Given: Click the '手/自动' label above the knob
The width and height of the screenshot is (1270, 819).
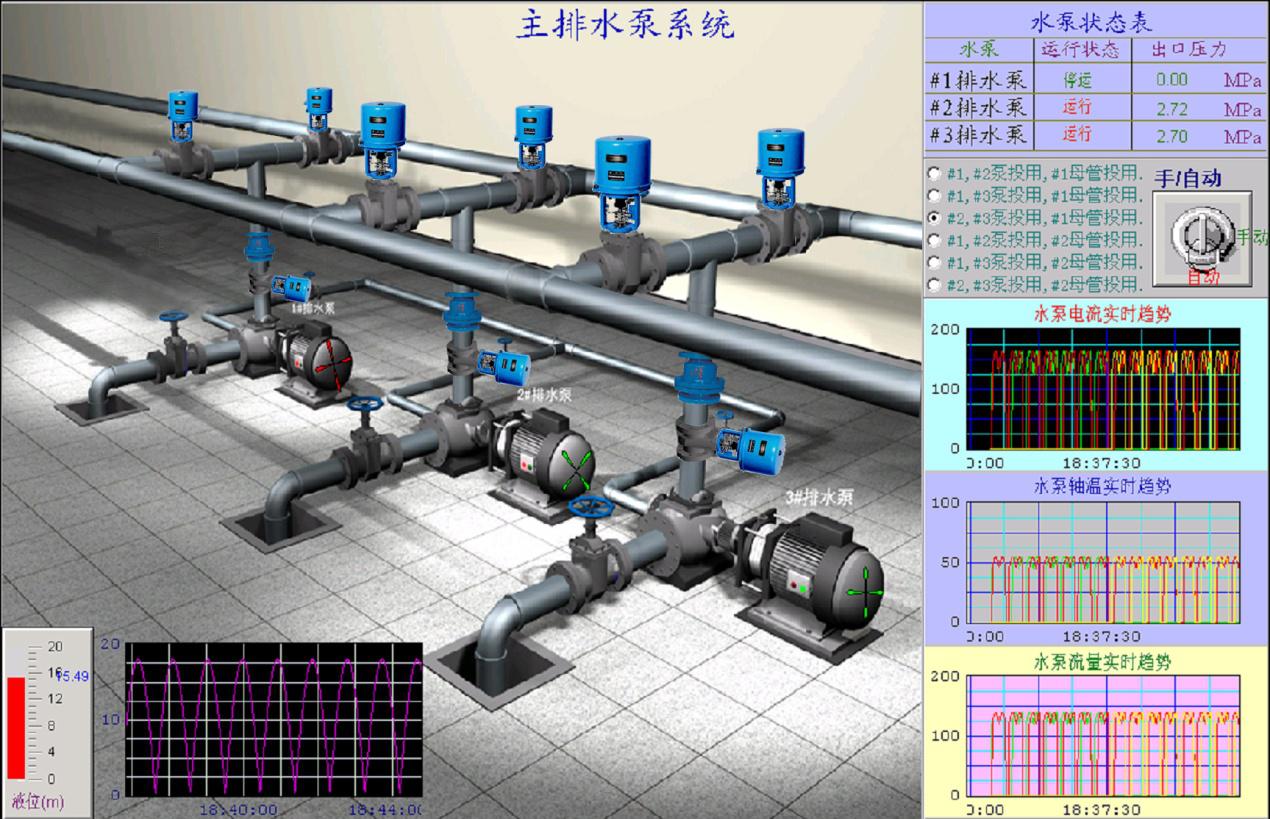Looking at the screenshot, I should click(1189, 179).
